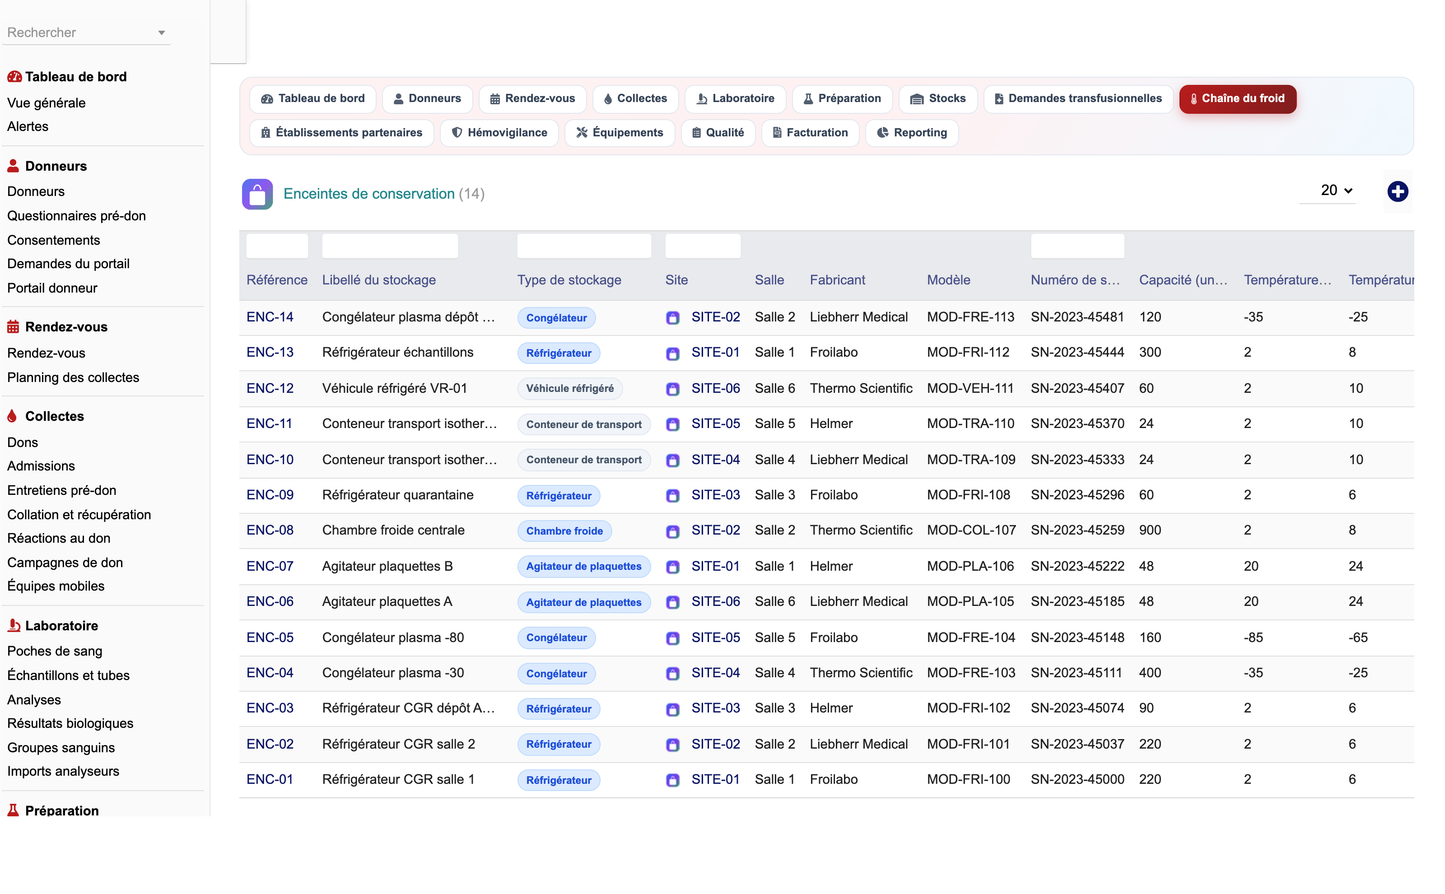Open Groupes sanguins in sidebar

coord(61,747)
